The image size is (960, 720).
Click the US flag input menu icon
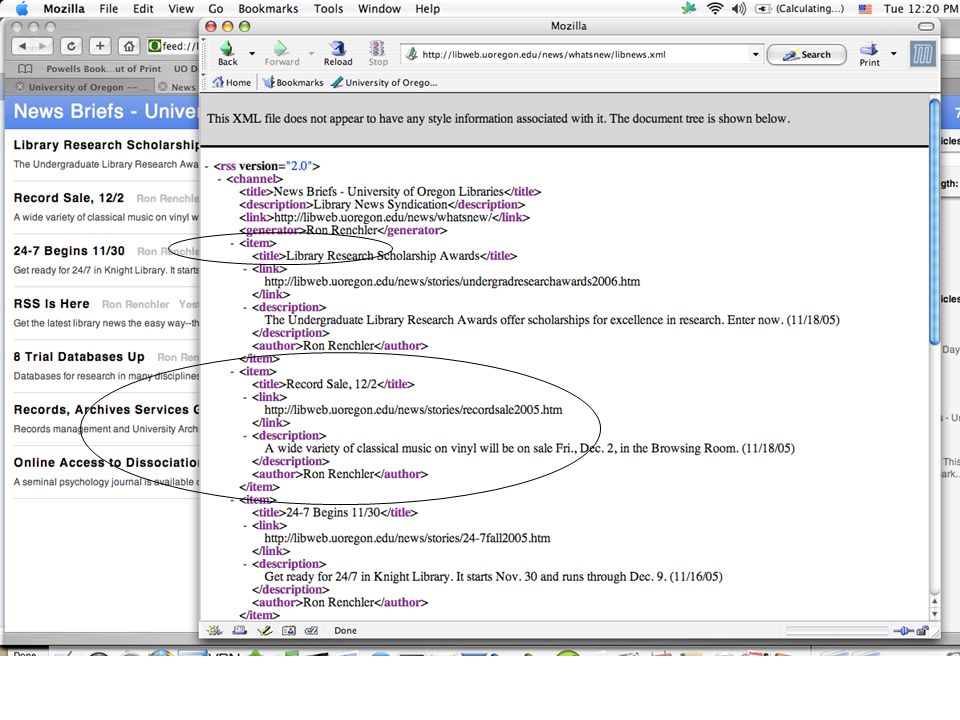(x=865, y=9)
